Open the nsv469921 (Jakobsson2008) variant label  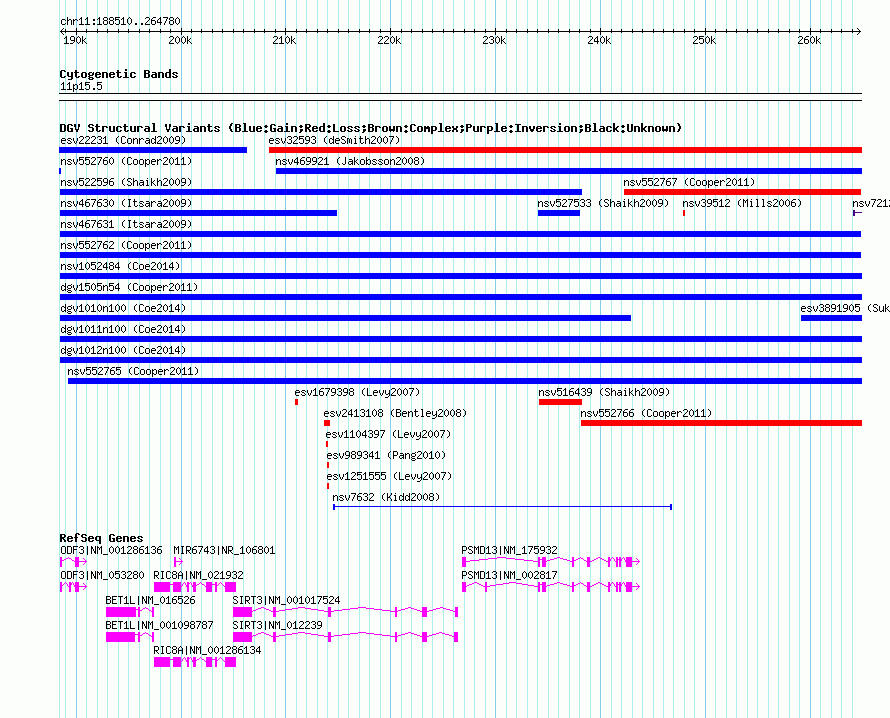click(x=350, y=161)
